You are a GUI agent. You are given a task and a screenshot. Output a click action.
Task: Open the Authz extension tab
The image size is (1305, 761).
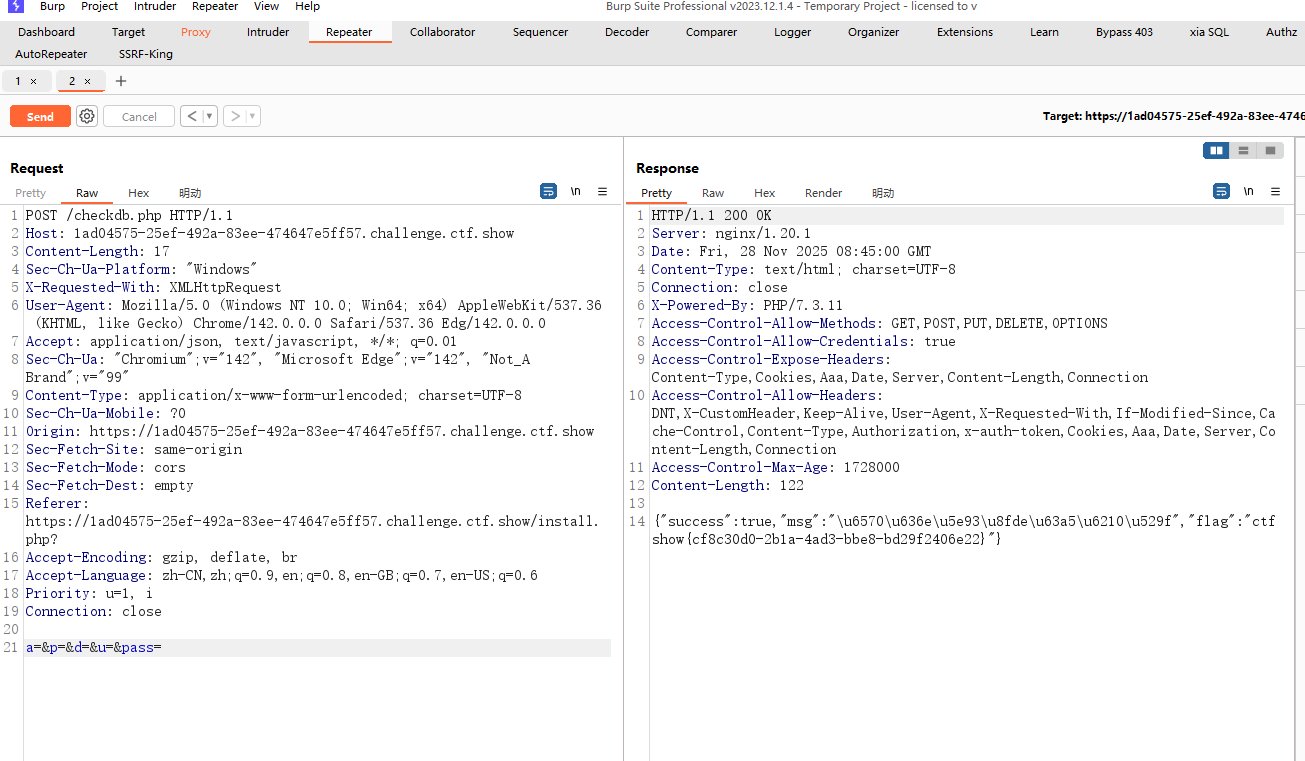pos(1281,32)
